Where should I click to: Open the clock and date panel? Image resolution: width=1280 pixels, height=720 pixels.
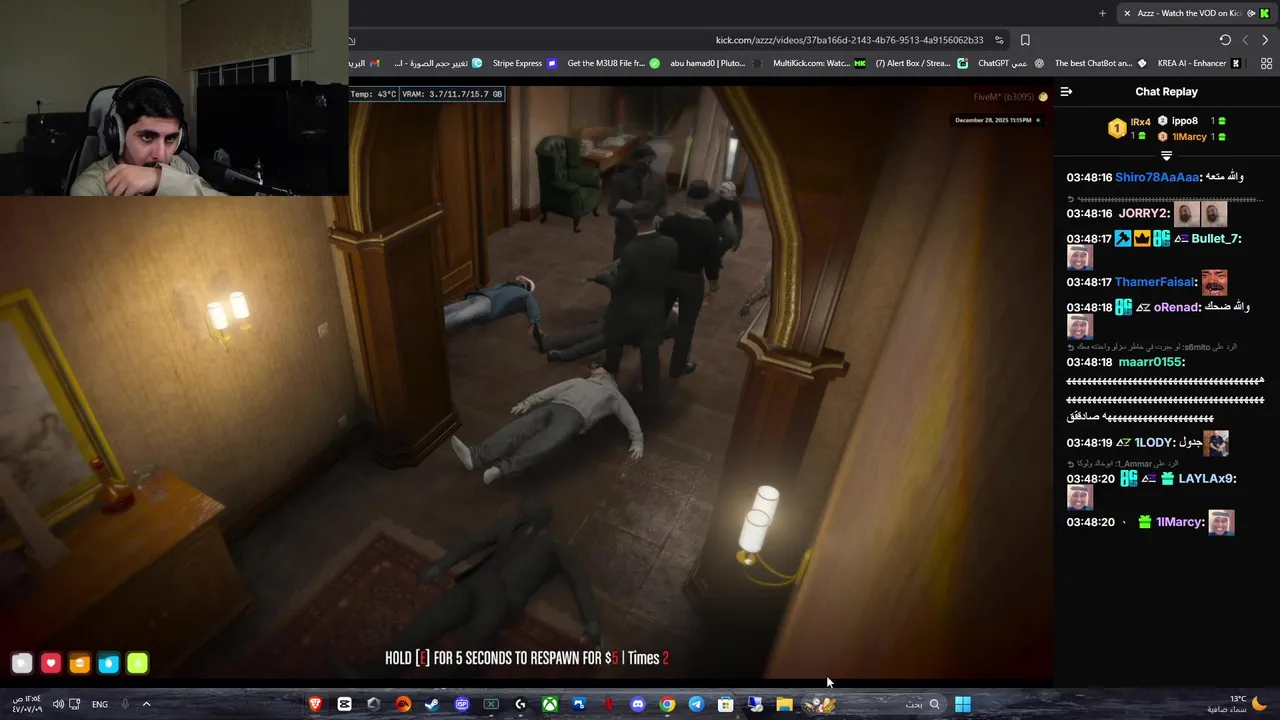tap(27, 704)
